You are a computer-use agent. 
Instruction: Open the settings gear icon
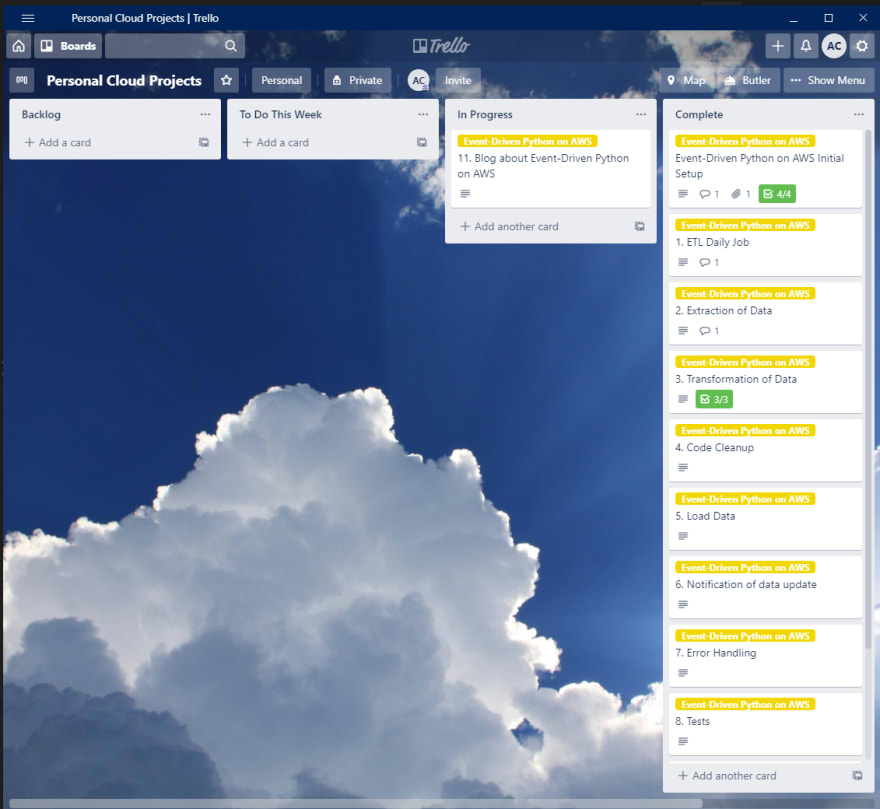tap(862, 46)
